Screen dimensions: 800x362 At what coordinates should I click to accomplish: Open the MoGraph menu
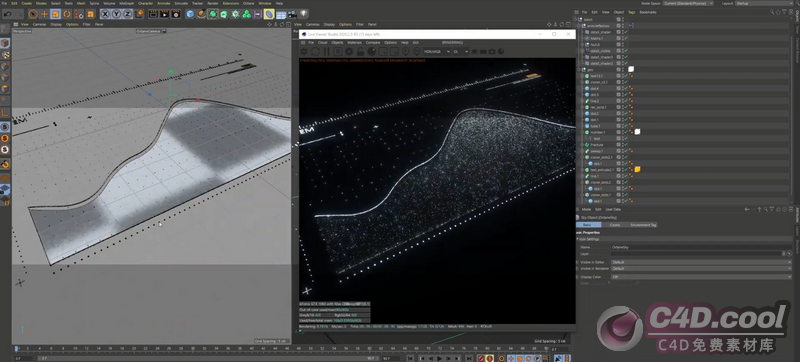coord(127,3)
